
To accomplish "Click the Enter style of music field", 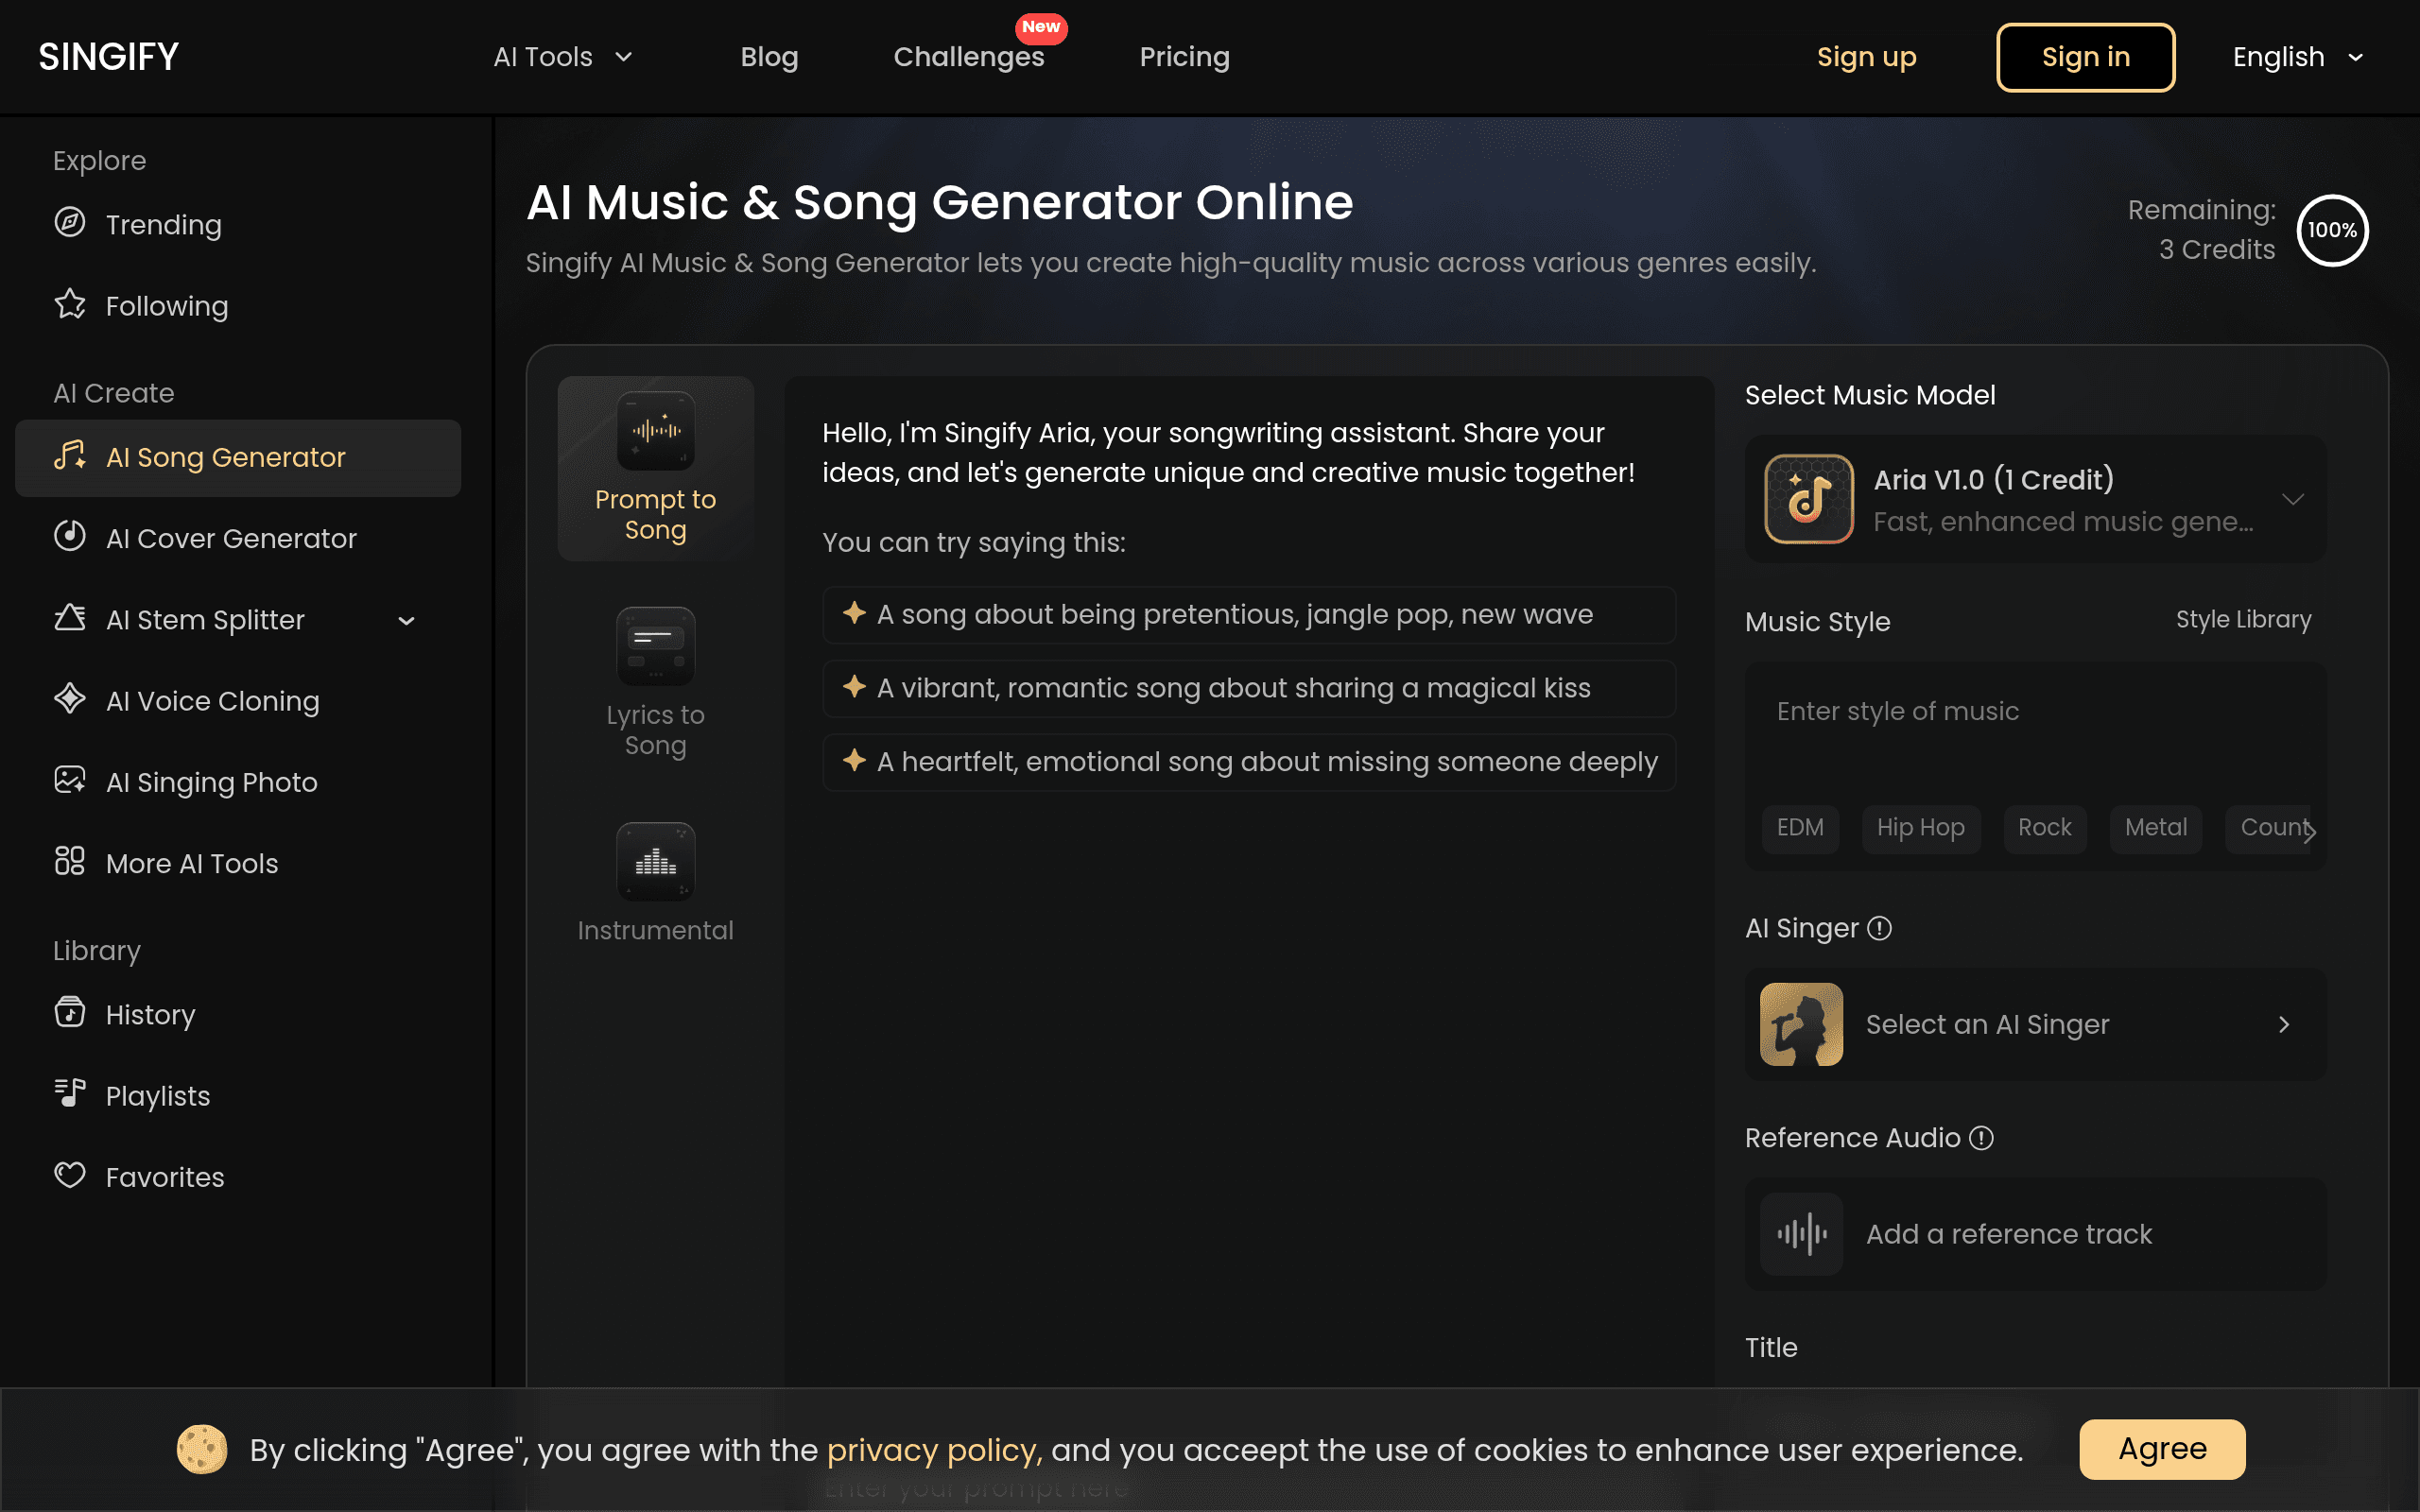I will [2035, 726].
